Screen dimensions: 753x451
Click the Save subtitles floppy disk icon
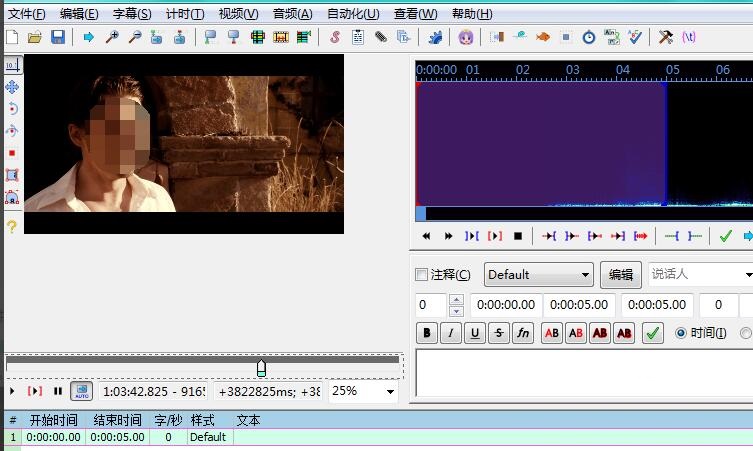57,37
